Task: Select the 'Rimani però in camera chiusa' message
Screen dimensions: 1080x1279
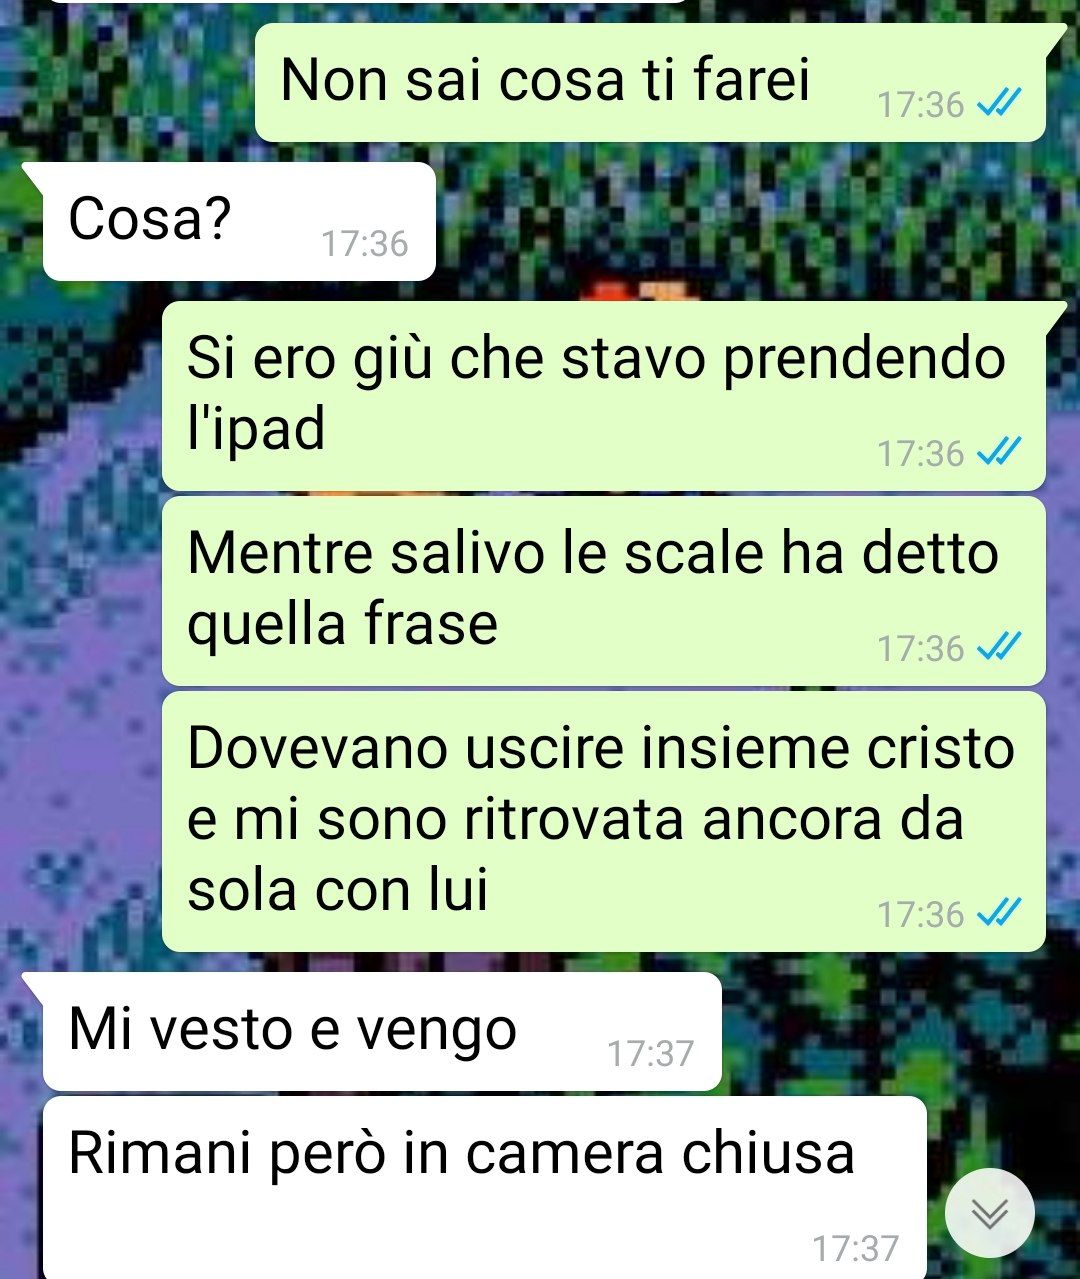Action: pyautogui.click(x=485, y=1188)
